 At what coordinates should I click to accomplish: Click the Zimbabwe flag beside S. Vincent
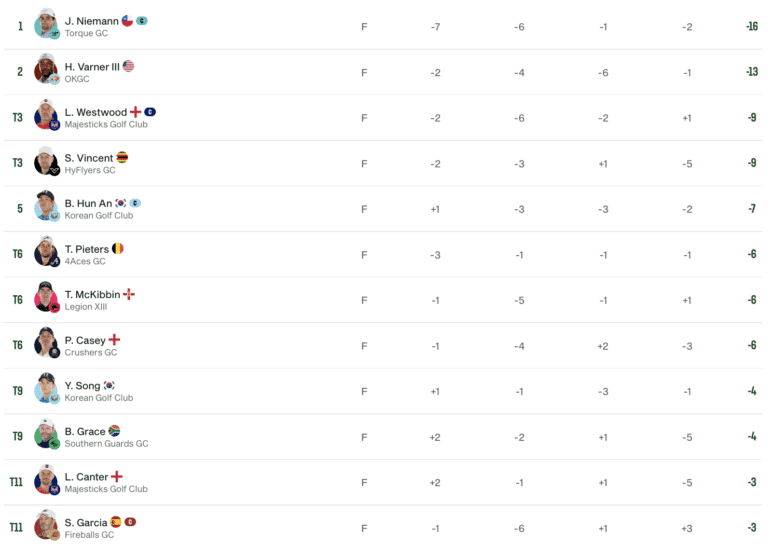122,157
